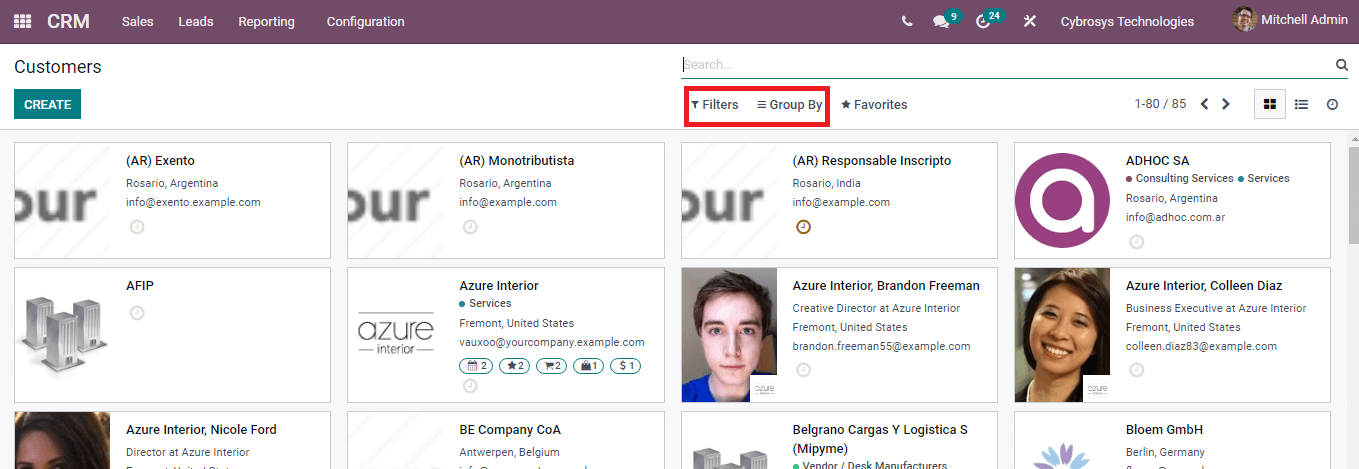Open the (AR) Exento customer card
This screenshot has width=1359, height=469.
click(x=172, y=200)
